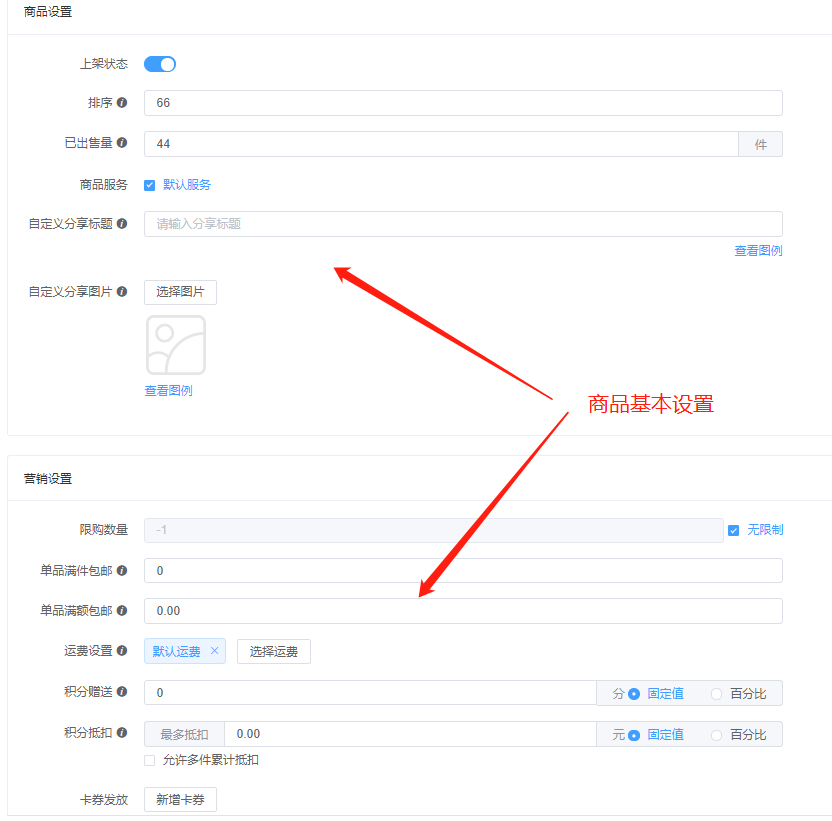Viewport: 832px width, 821px height.
Task: Click the 选择图片 button
Action: [180, 292]
